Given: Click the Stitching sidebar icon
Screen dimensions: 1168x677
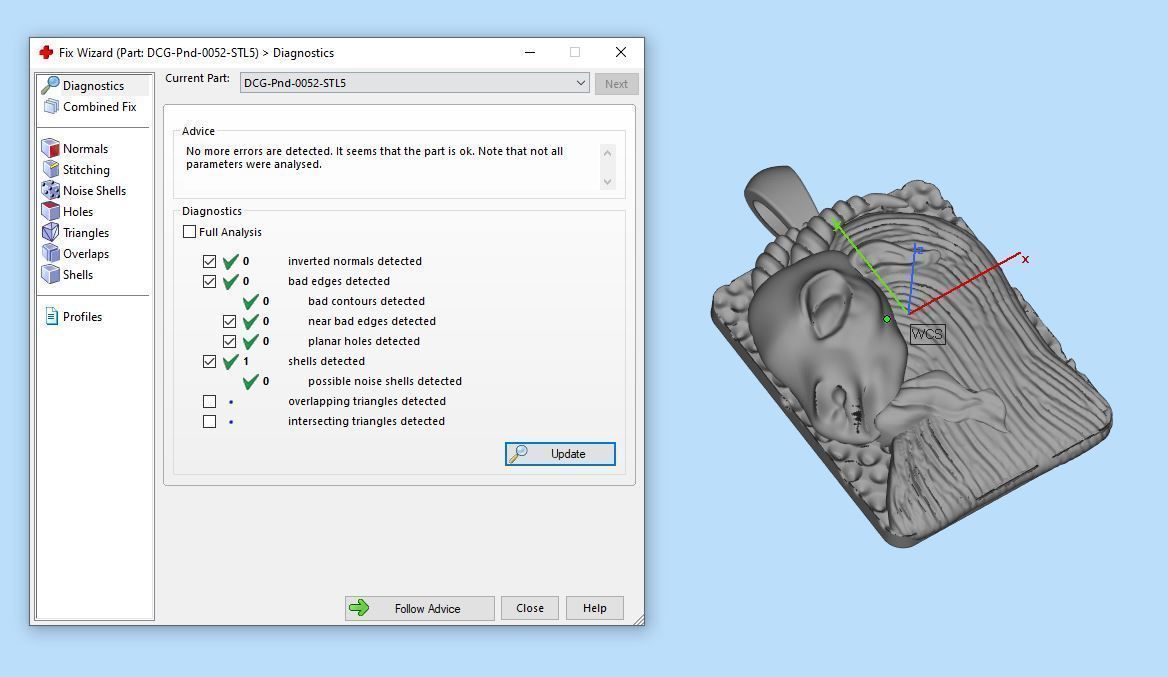Looking at the screenshot, I should point(50,169).
